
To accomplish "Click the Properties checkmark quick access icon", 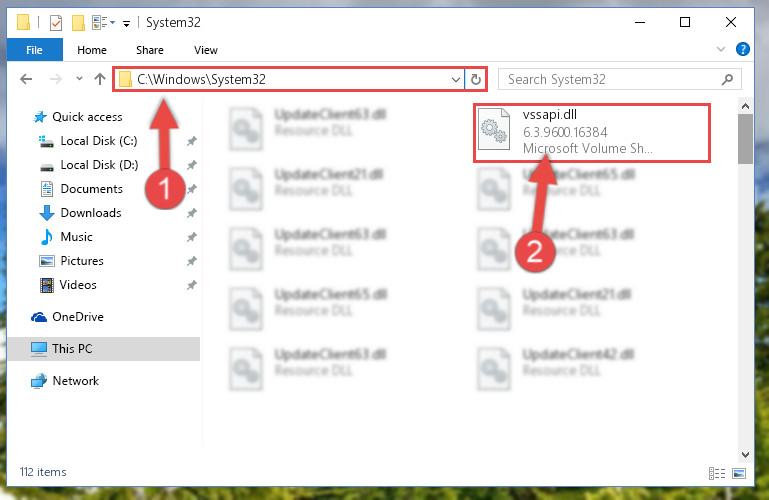I will tap(56, 23).
